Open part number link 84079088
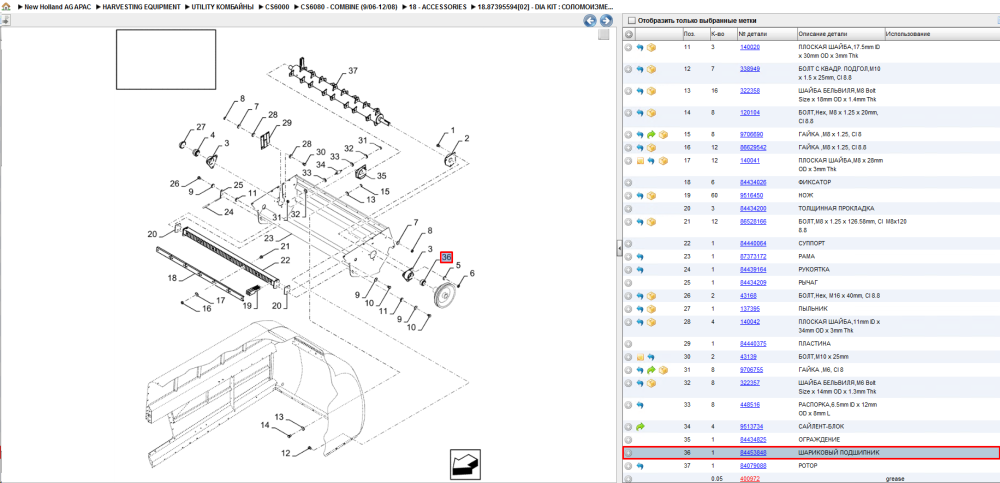1000x483 pixels. [x=753, y=466]
